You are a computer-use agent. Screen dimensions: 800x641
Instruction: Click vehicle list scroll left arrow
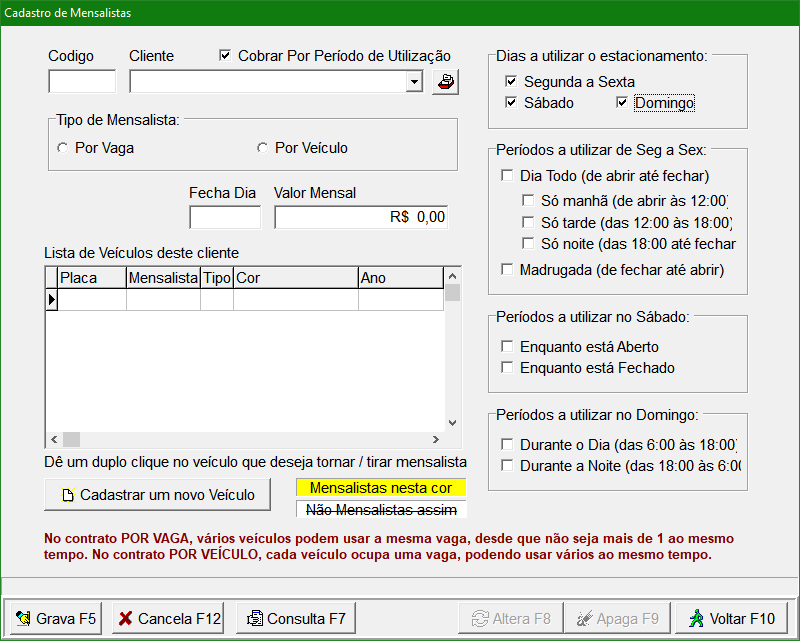tap(54, 439)
